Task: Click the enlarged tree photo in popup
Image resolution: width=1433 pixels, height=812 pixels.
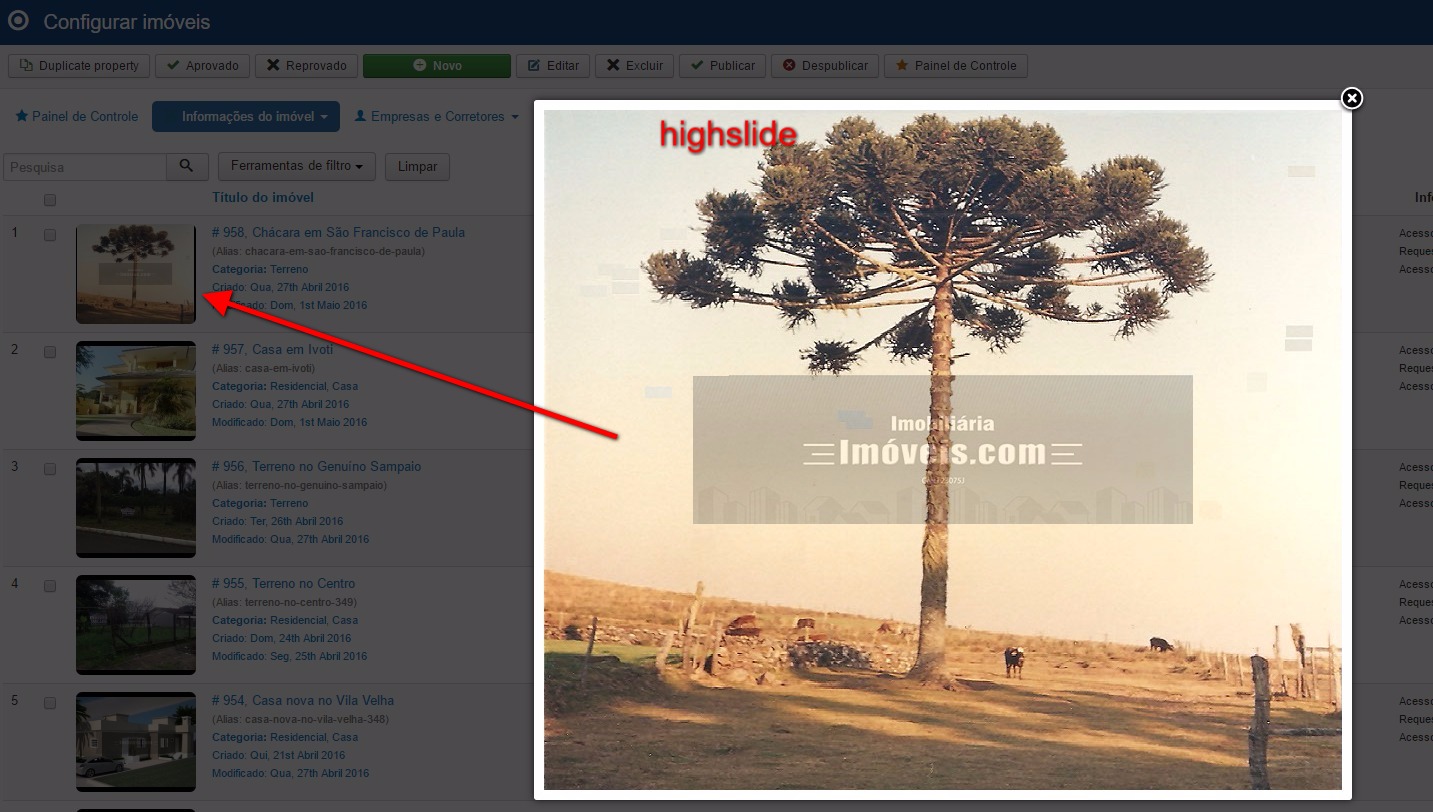Action: (942, 450)
